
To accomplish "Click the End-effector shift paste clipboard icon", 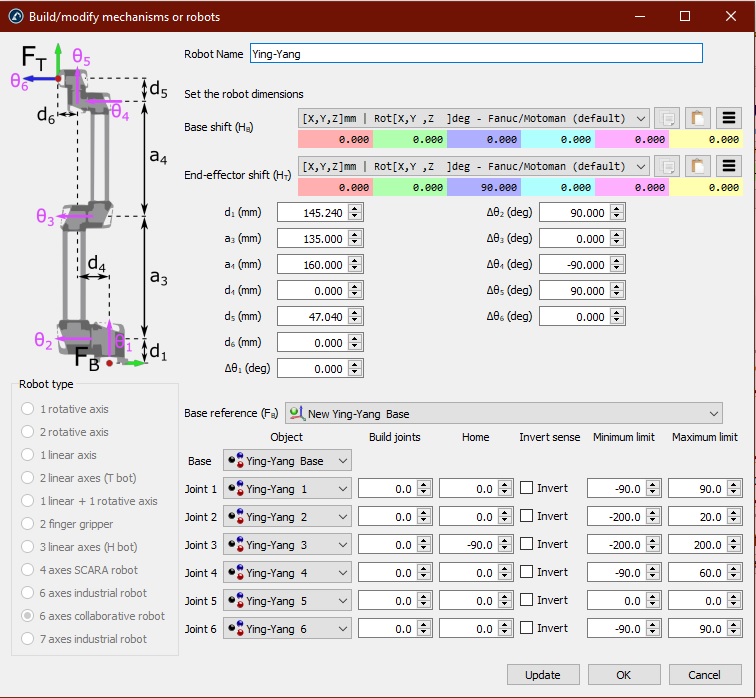I will 699,166.
